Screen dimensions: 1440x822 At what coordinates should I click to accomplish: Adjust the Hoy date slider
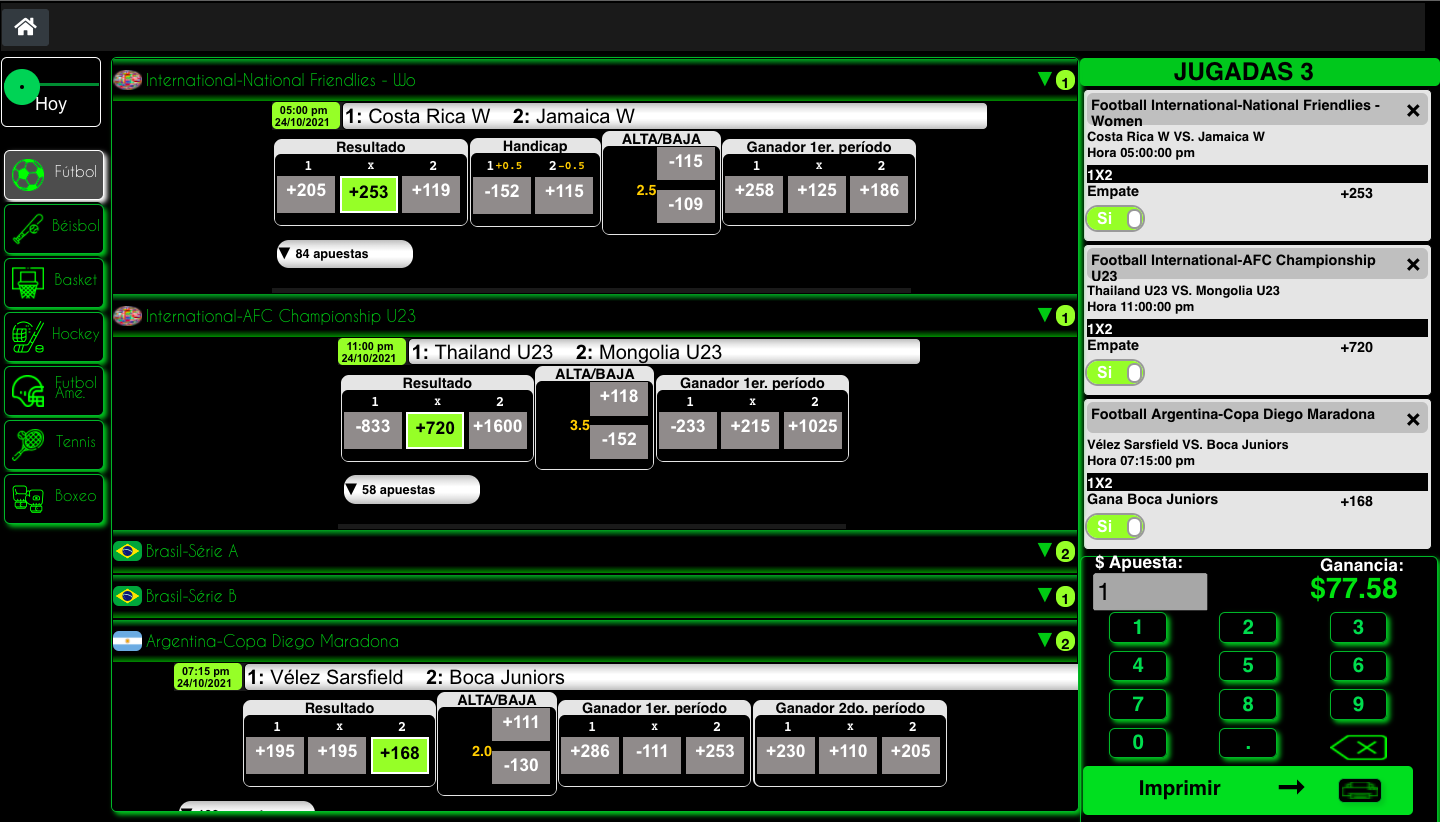[22, 88]
